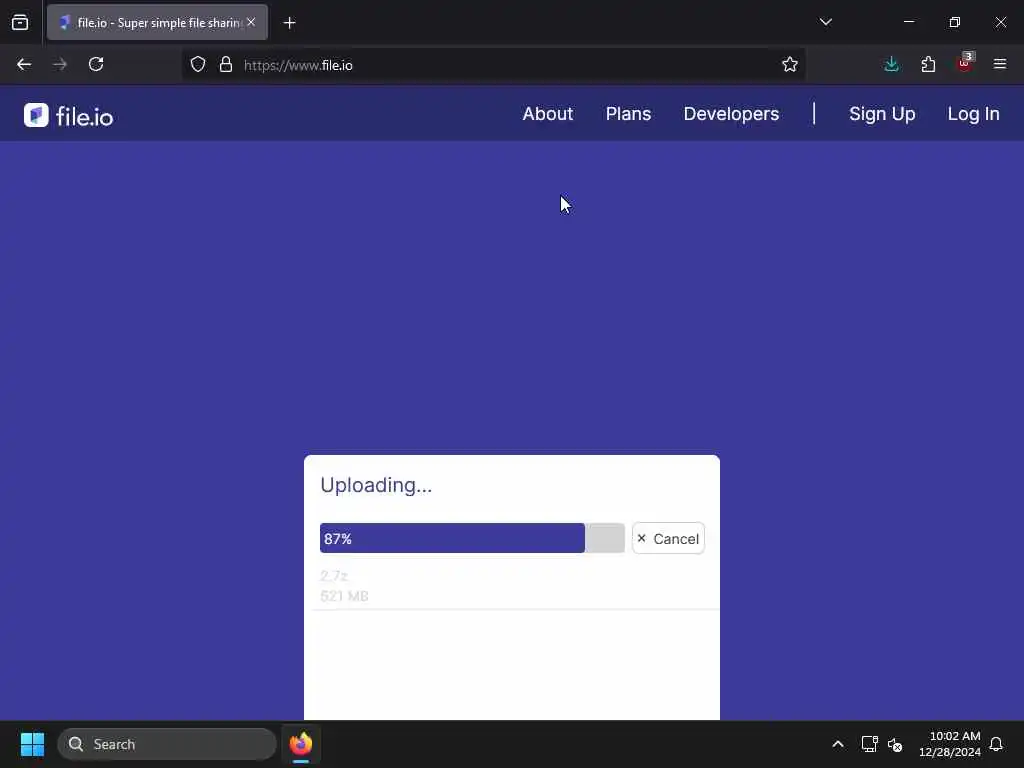View site security padlock info

[226, 65]
